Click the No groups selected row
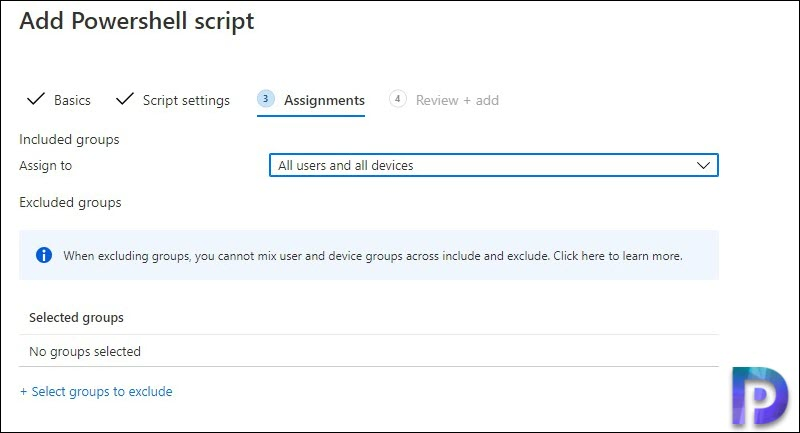The width and height of the screenshot is (800, 433). pyautogui.click(x=368, y=351)
